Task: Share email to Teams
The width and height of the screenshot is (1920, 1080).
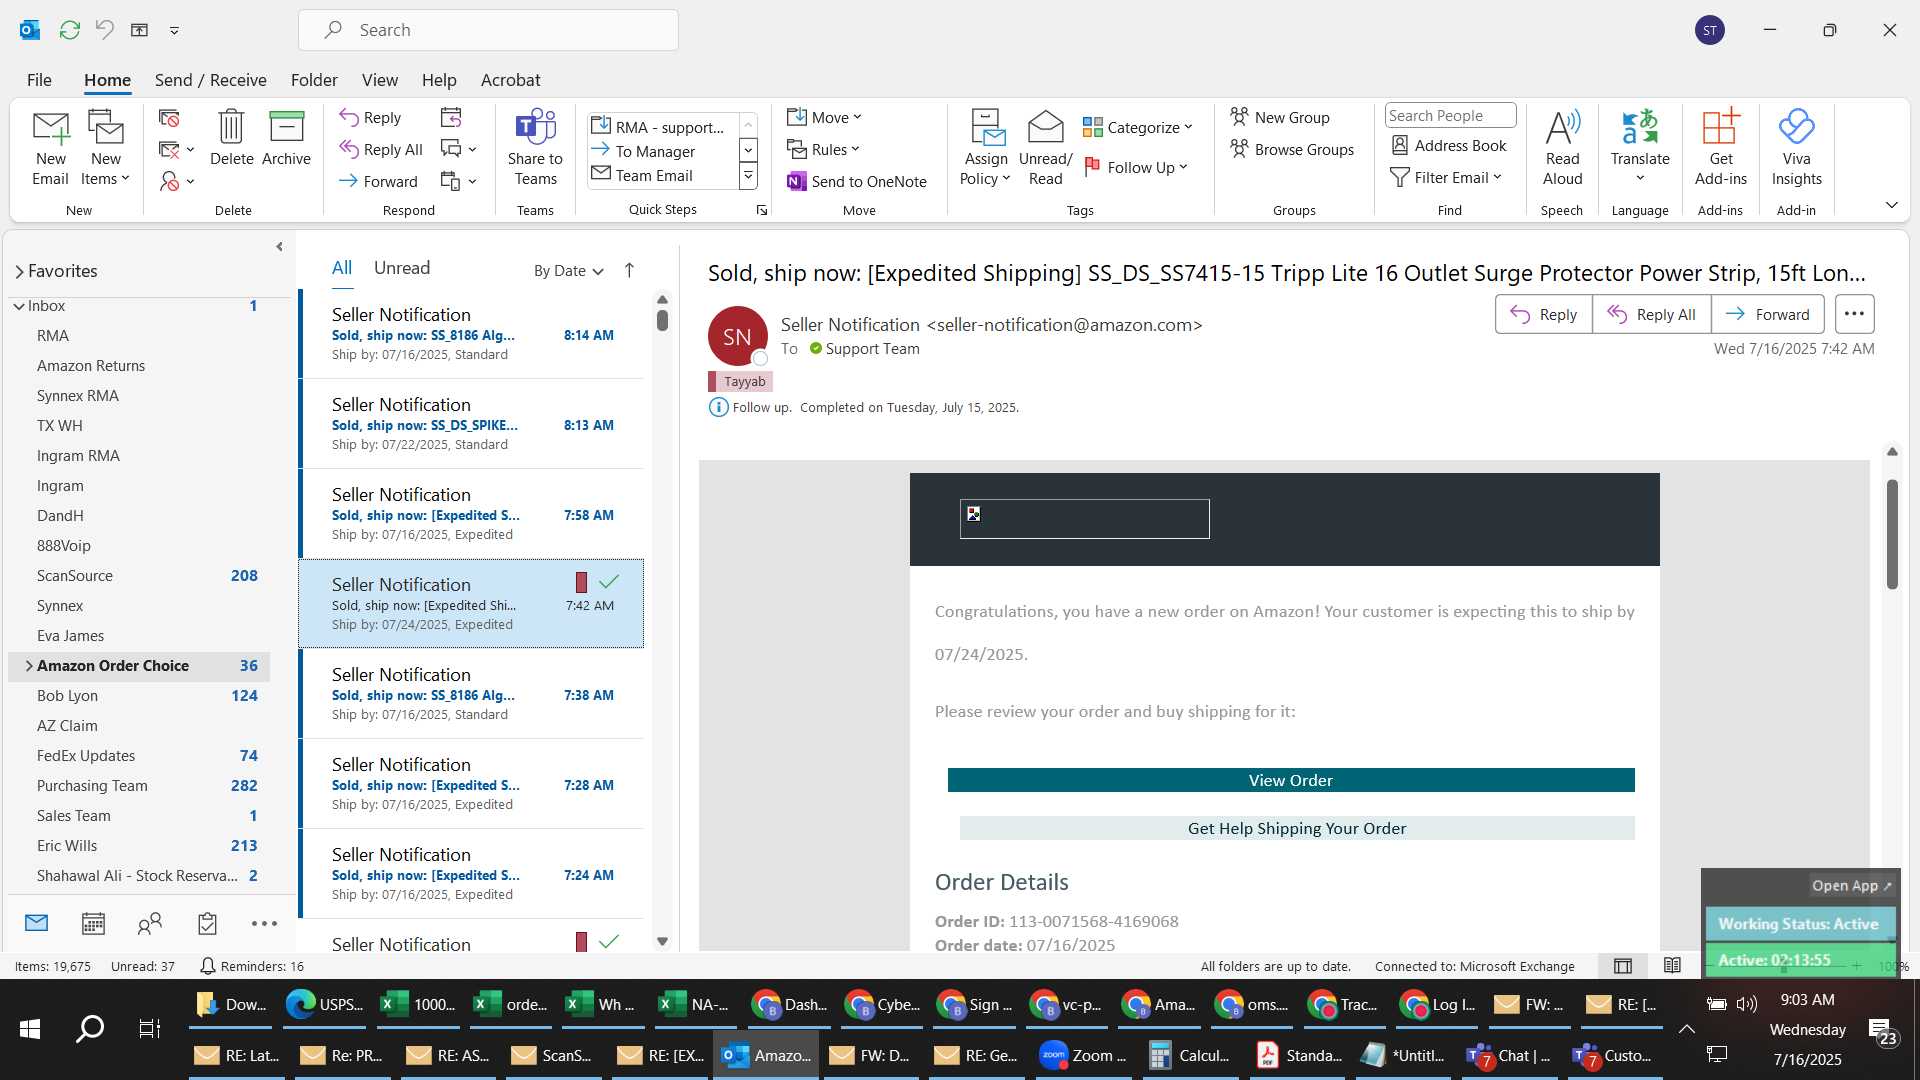Action: click(535, 148)
